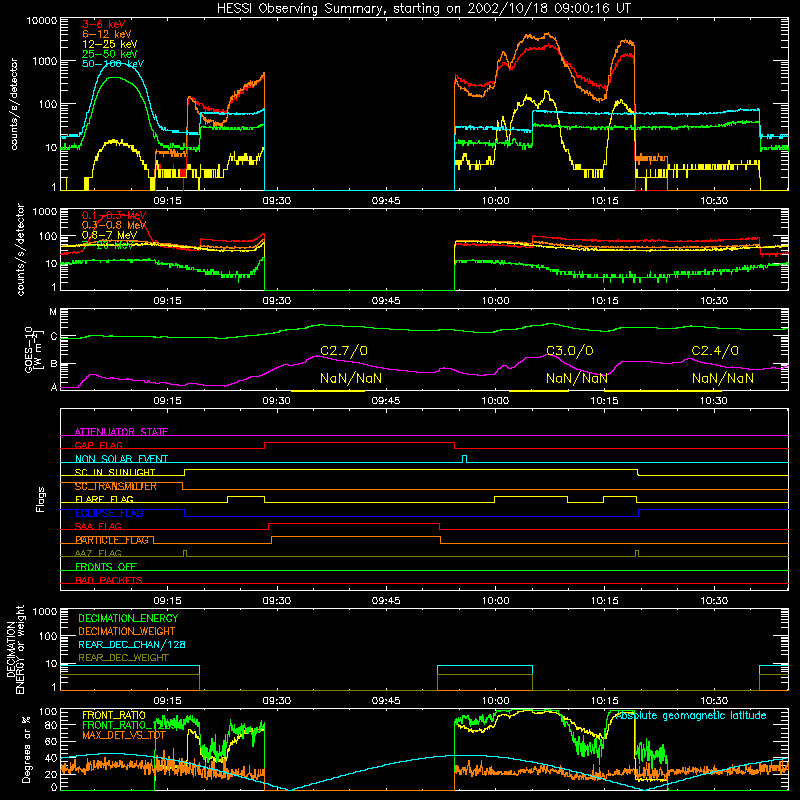Click the NaN/NaN label under C3.0/0
Image resolution: width=800 pixels, height=800 pixels.
click(x=577, y=378)
